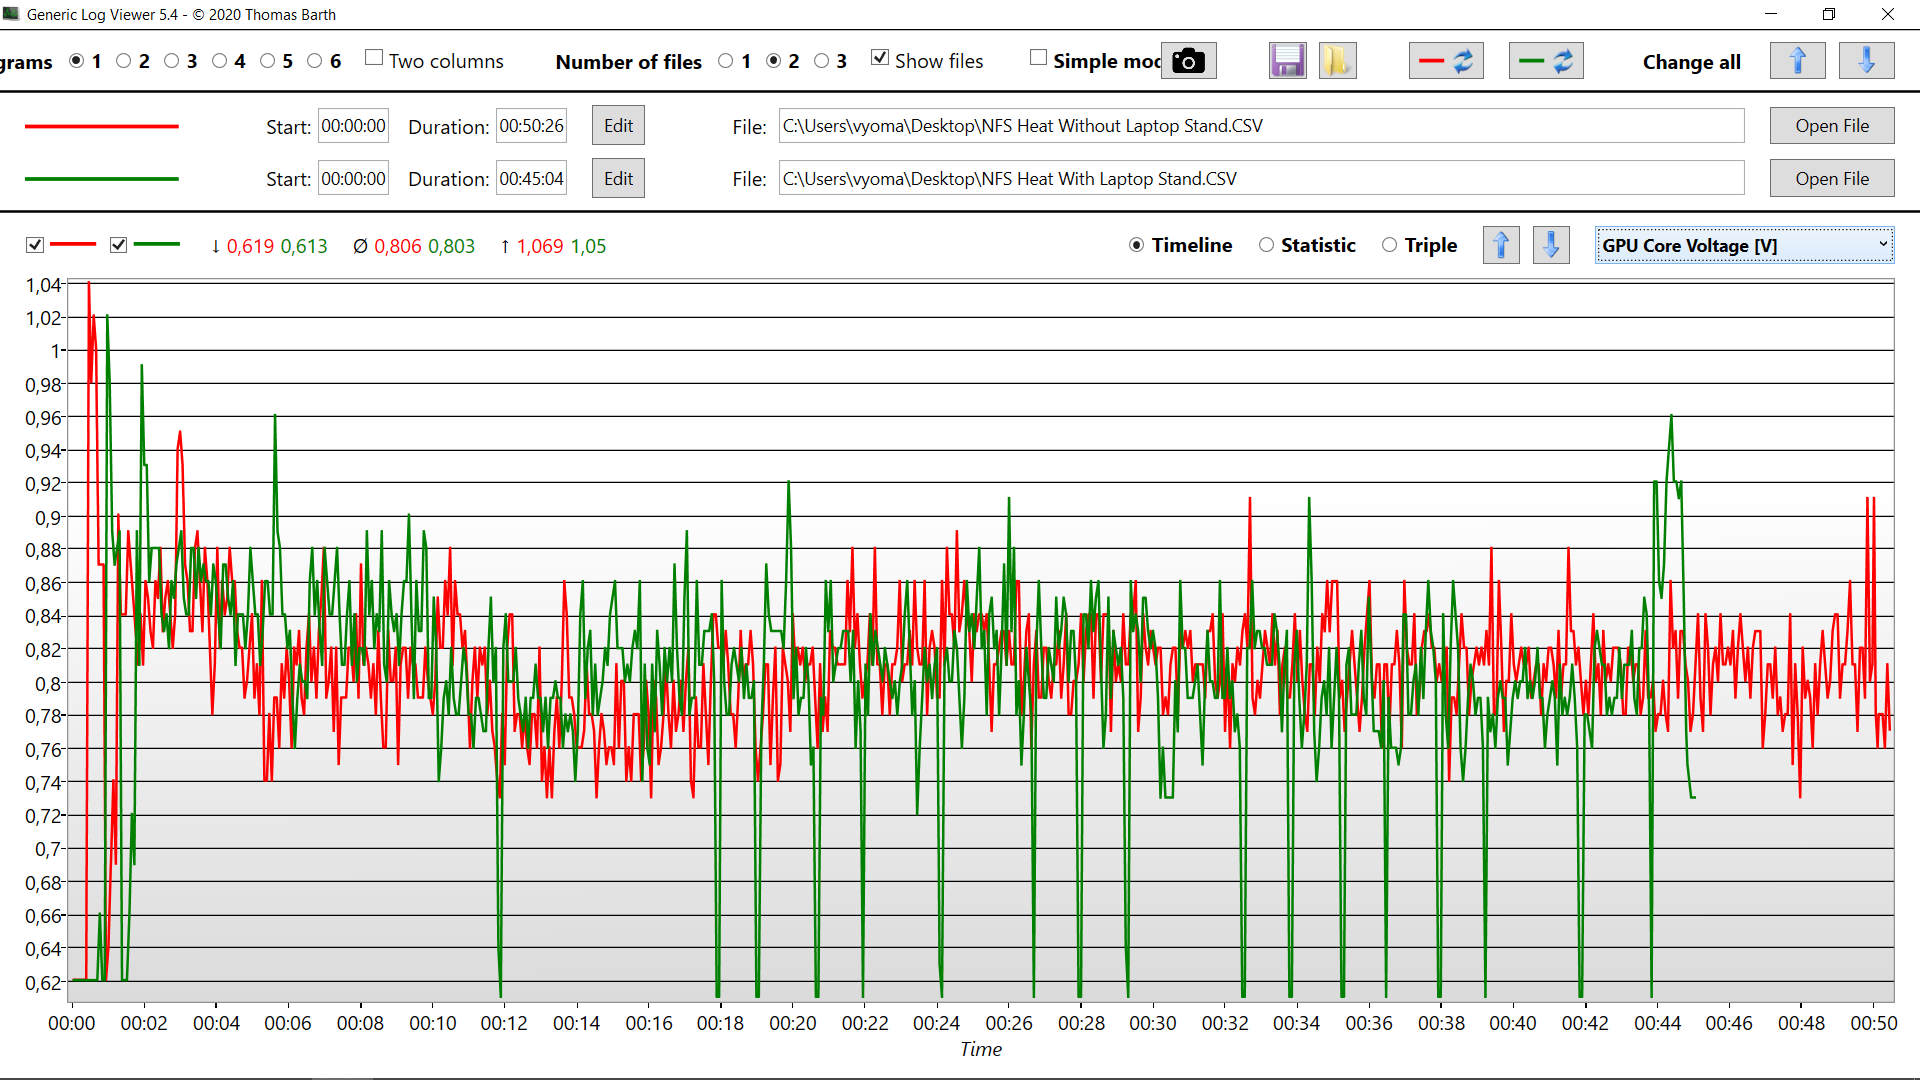Select 1 diagram radio button
The height and width of the screenshot is (1080, 1920).
pyautogui.click(x=77, y=61)
